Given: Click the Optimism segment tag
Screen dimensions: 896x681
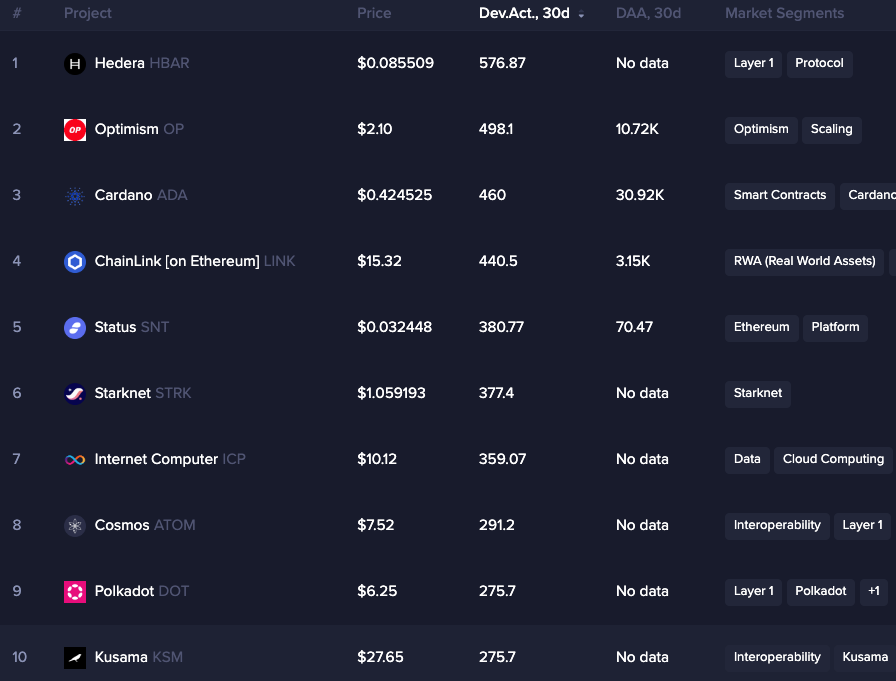Looking at the screenshot, I should (761, 130).
